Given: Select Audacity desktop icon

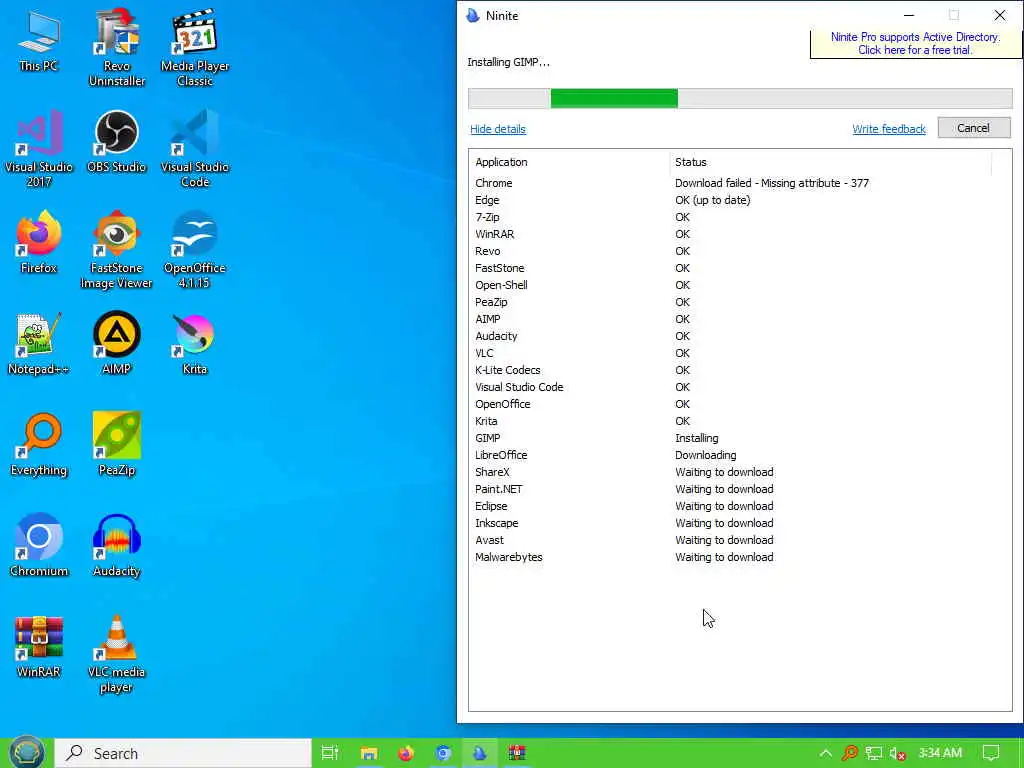Looking at the screenshot, I should coord(116,545).
